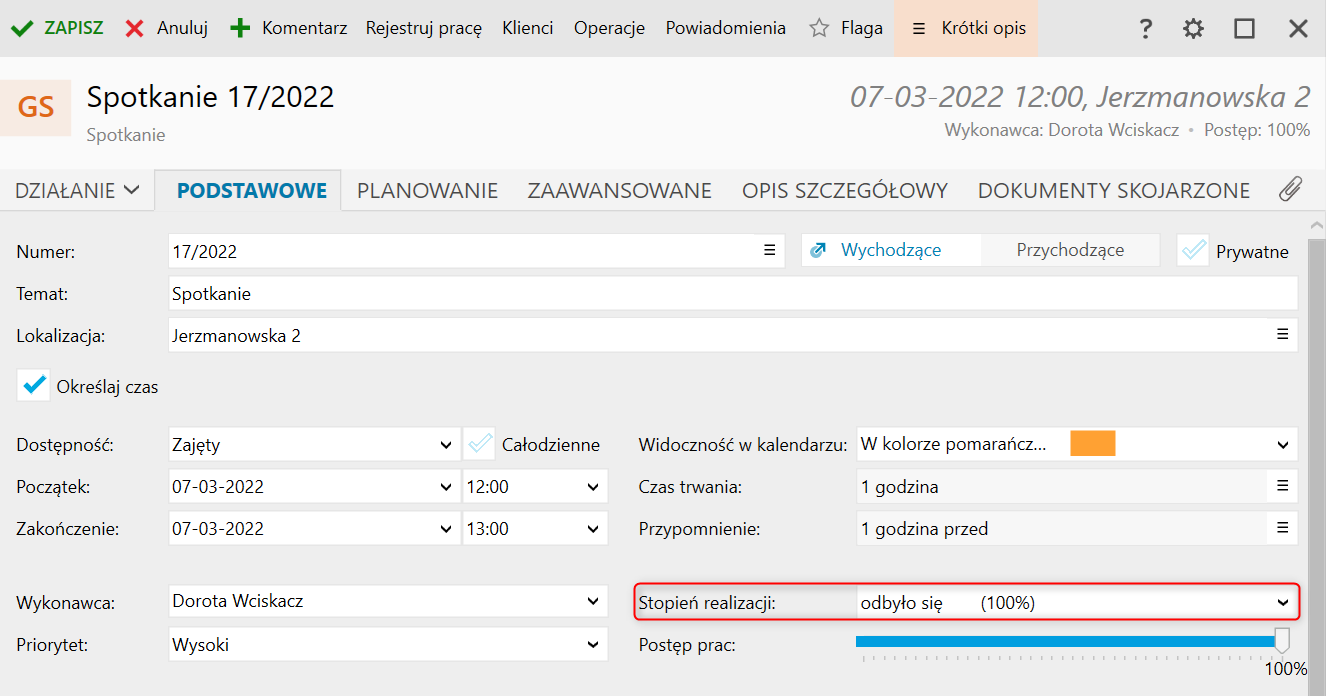This screenshot has height=696, width=1326.
Task: Click the header title Spotkanie 17/2022
Action: (210, 97)
